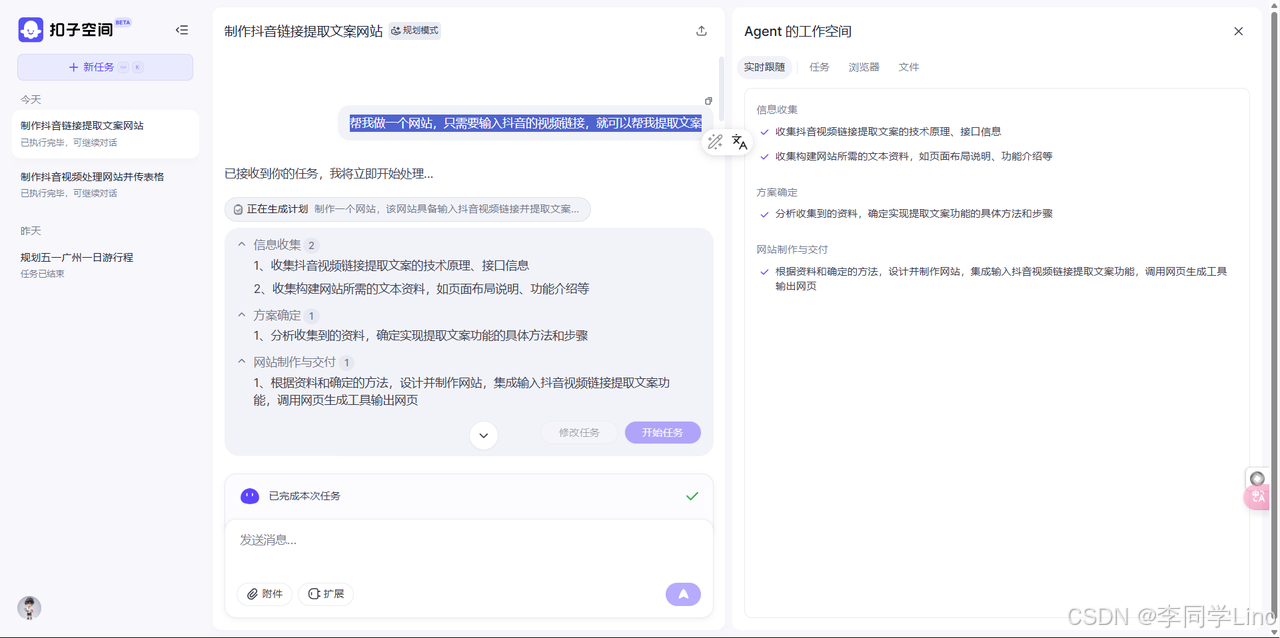Switch to the 实时跟随 tab
The width and height of the screenshot is (1280, 638).
(x=765, y=67)
